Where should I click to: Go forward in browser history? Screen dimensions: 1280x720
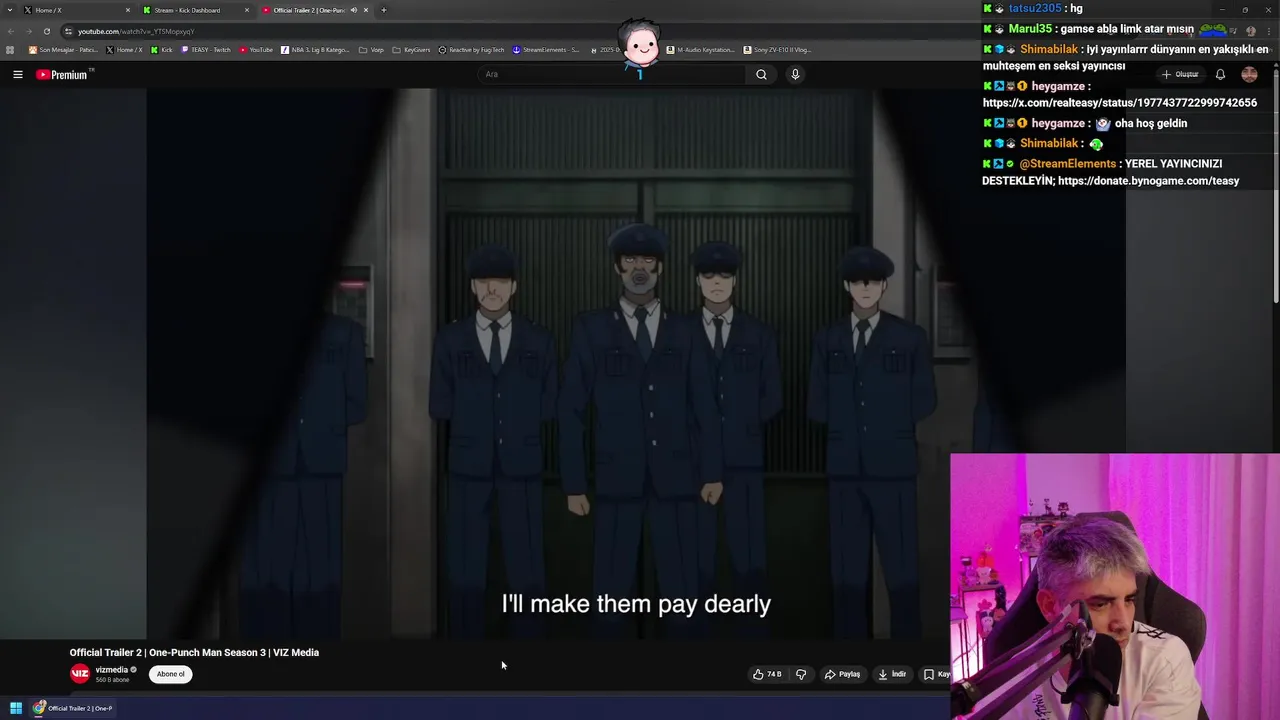pos(28,31)
